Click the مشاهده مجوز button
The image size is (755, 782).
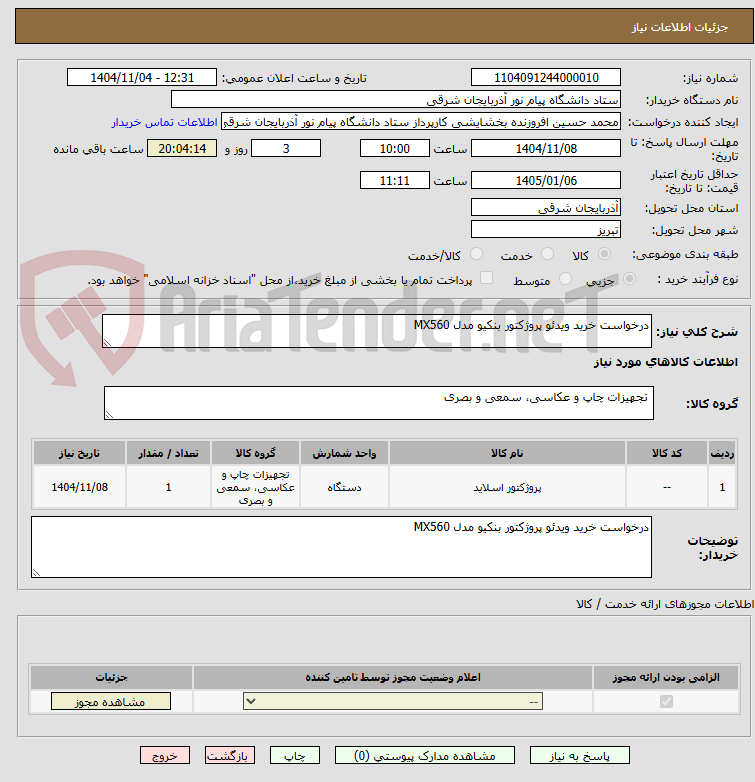[111, 701]
